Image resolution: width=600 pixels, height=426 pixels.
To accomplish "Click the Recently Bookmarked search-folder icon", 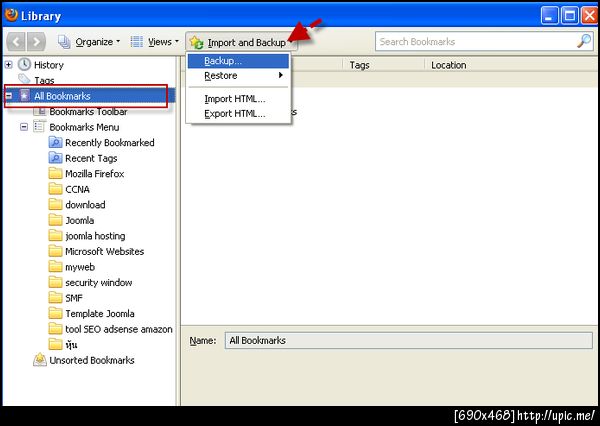I will (55, 142).
